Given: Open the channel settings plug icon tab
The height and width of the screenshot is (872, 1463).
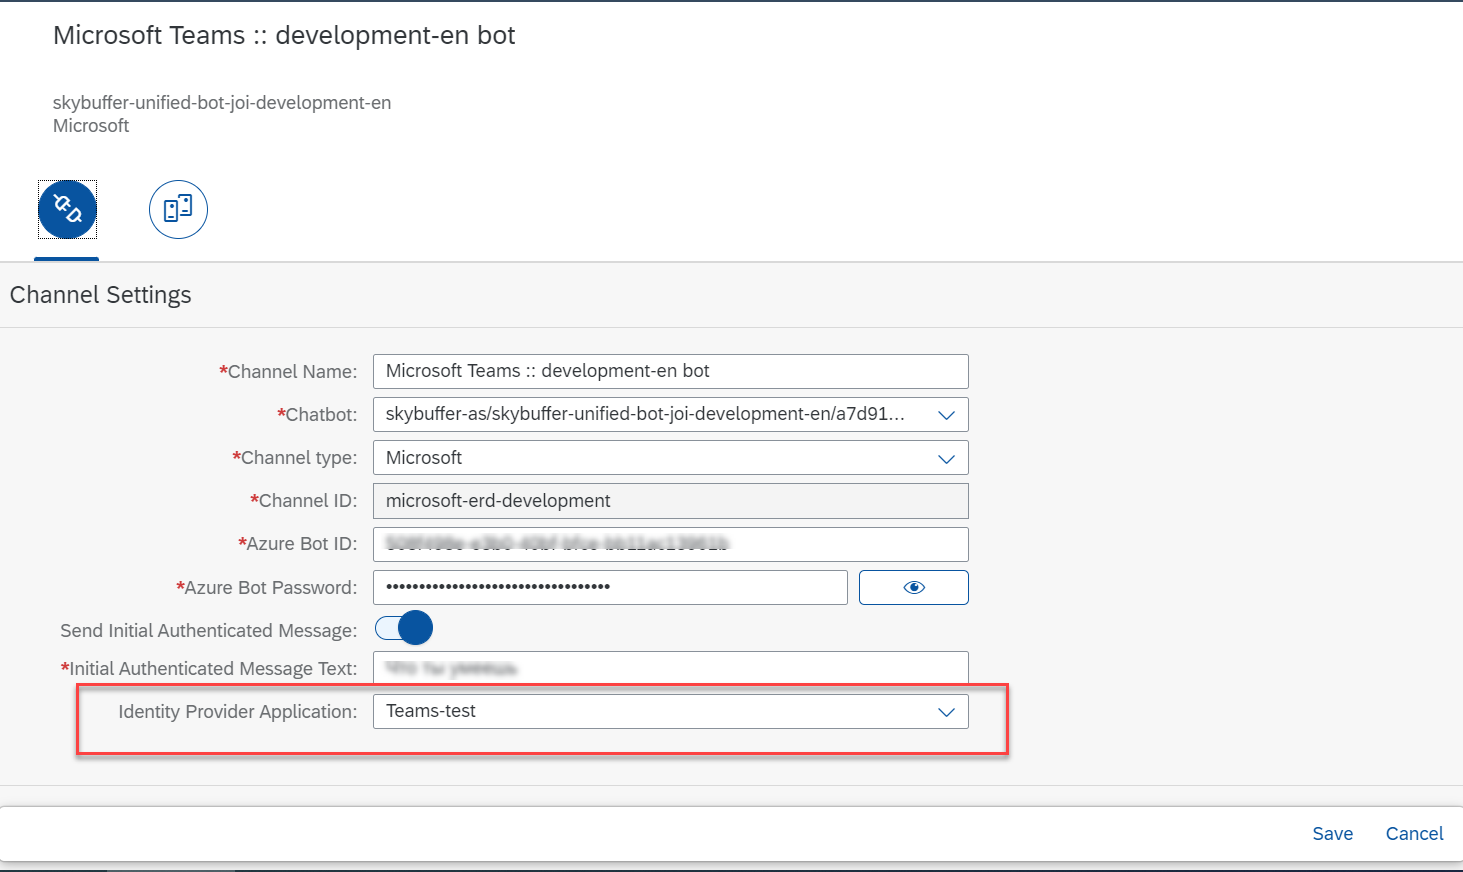Looking at the screenshot, I should pos(67,210).
